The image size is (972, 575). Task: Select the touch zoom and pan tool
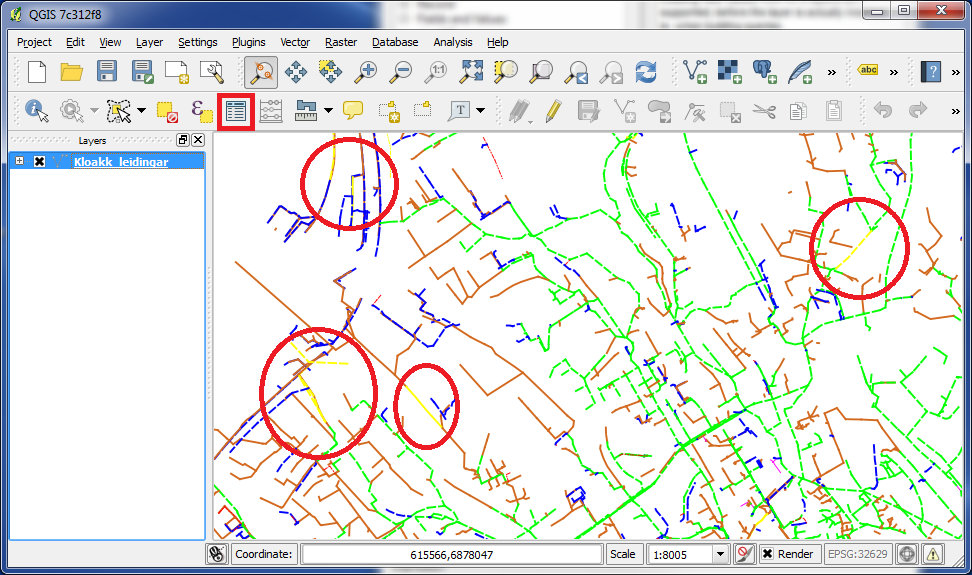tap(260, 72)
